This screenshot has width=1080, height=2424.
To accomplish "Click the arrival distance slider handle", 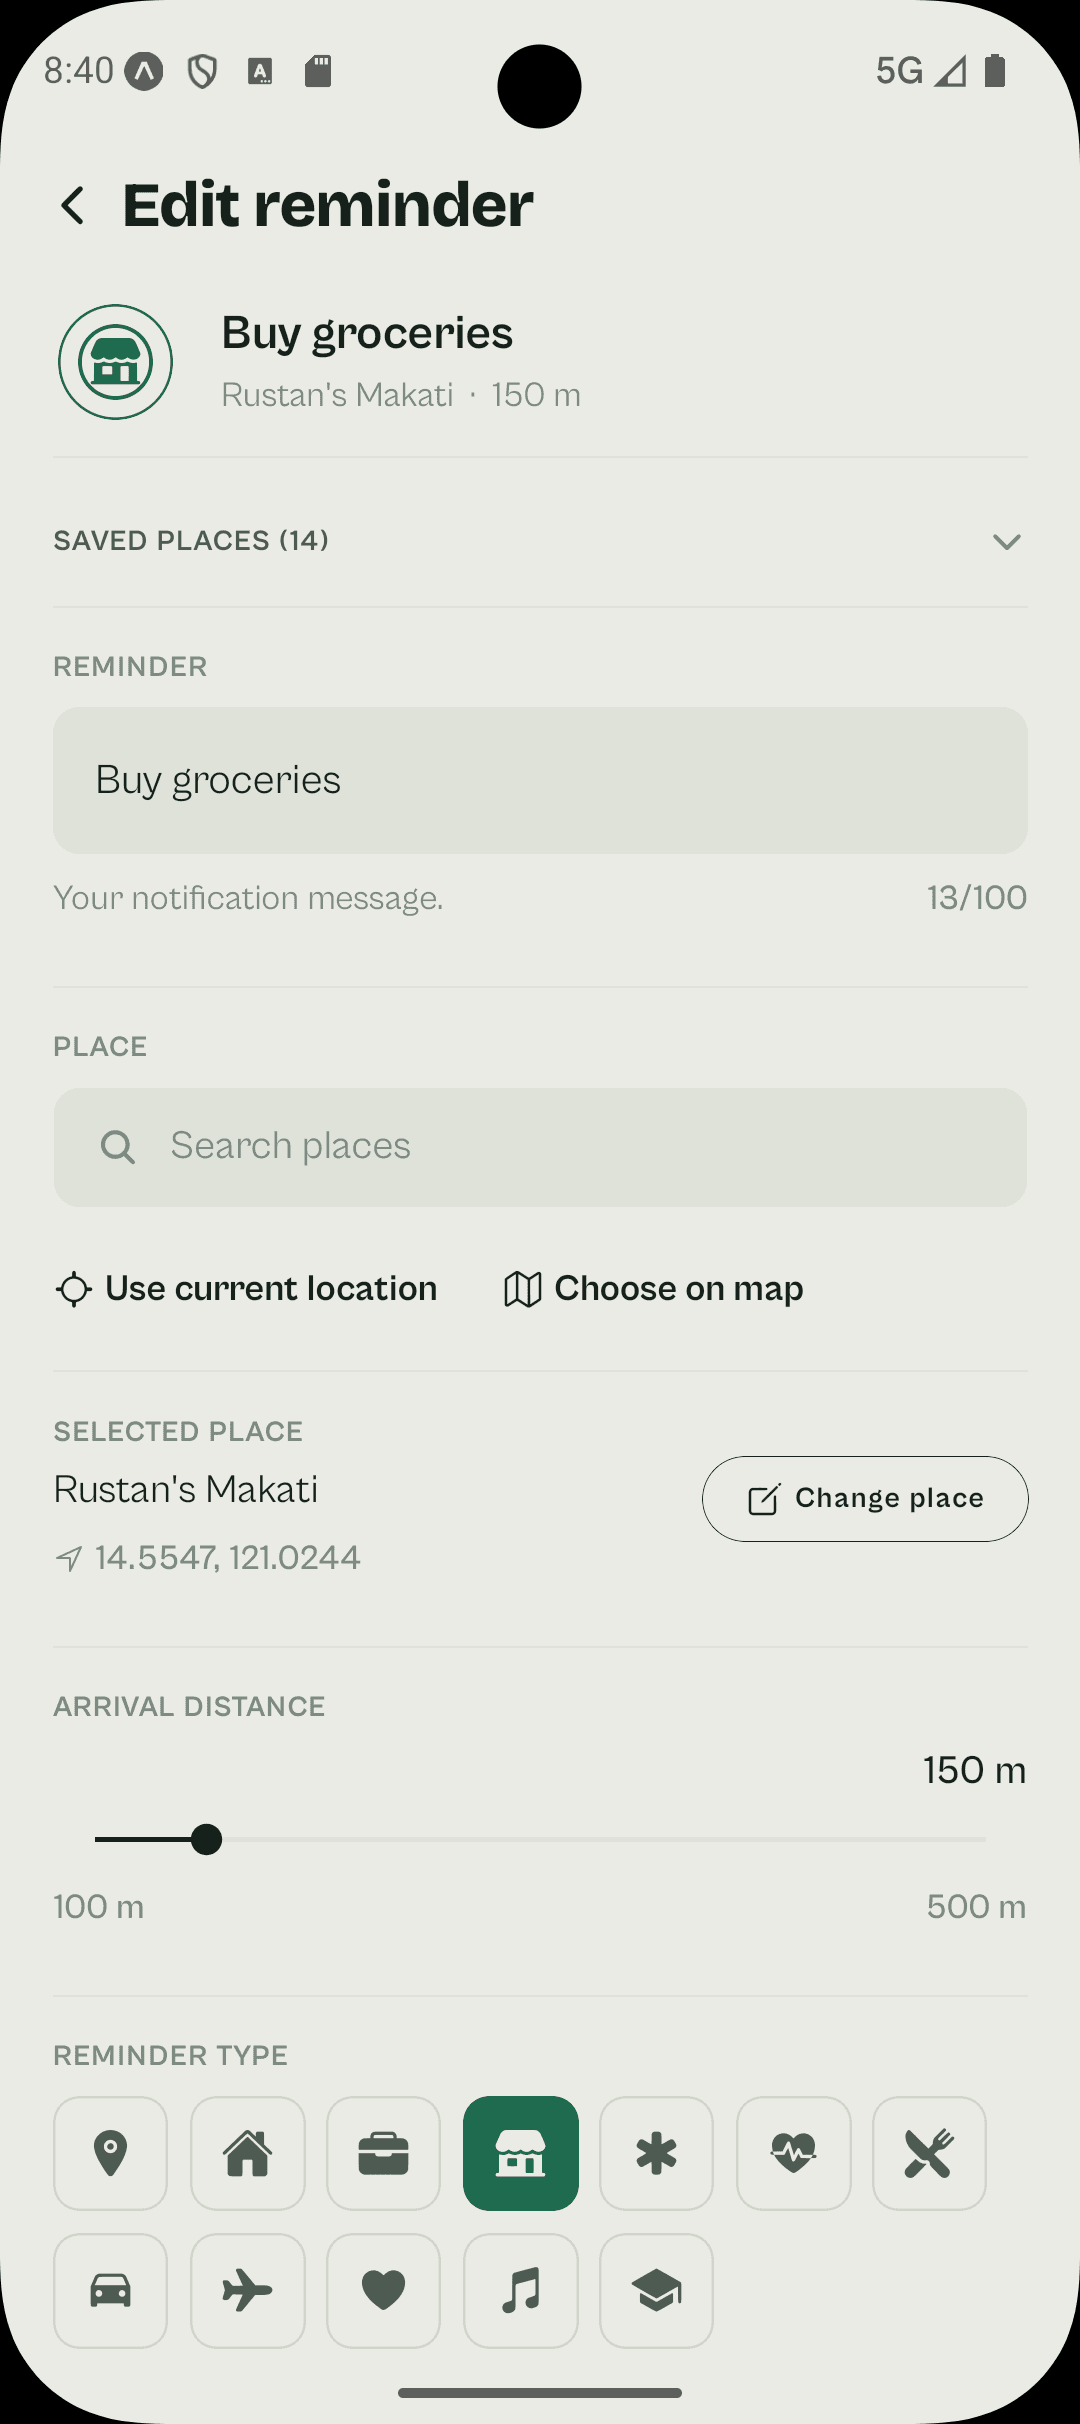I will pos(206,1839).
